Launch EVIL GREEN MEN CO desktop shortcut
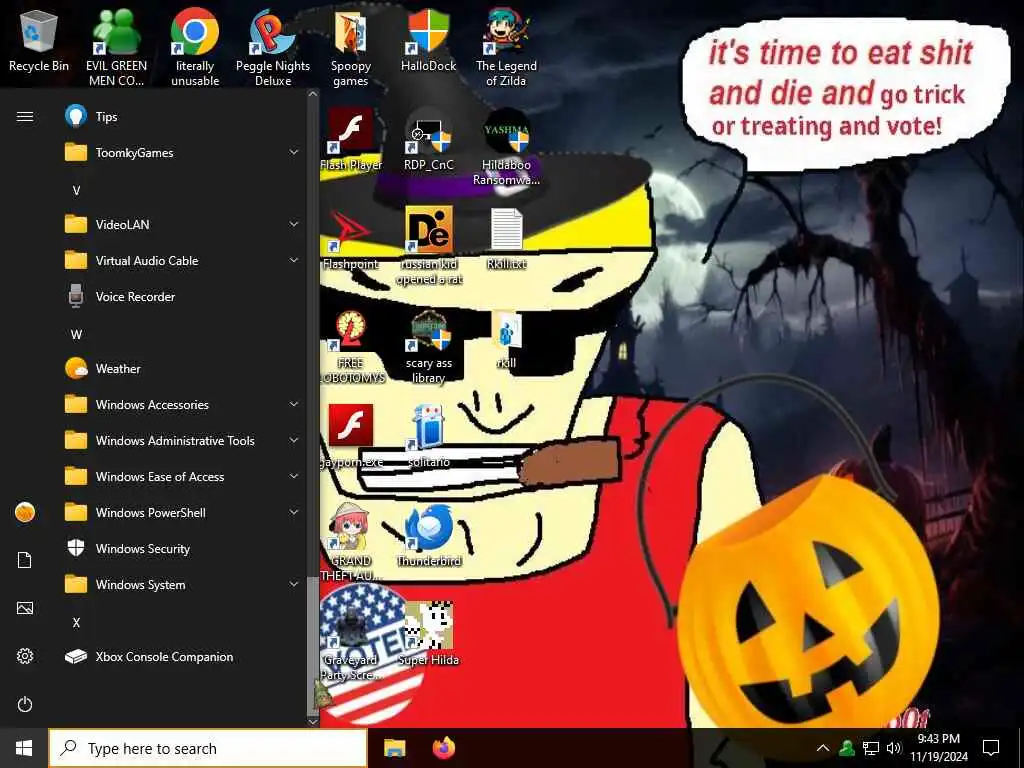The image size is (1024, 768). point(116,46)
